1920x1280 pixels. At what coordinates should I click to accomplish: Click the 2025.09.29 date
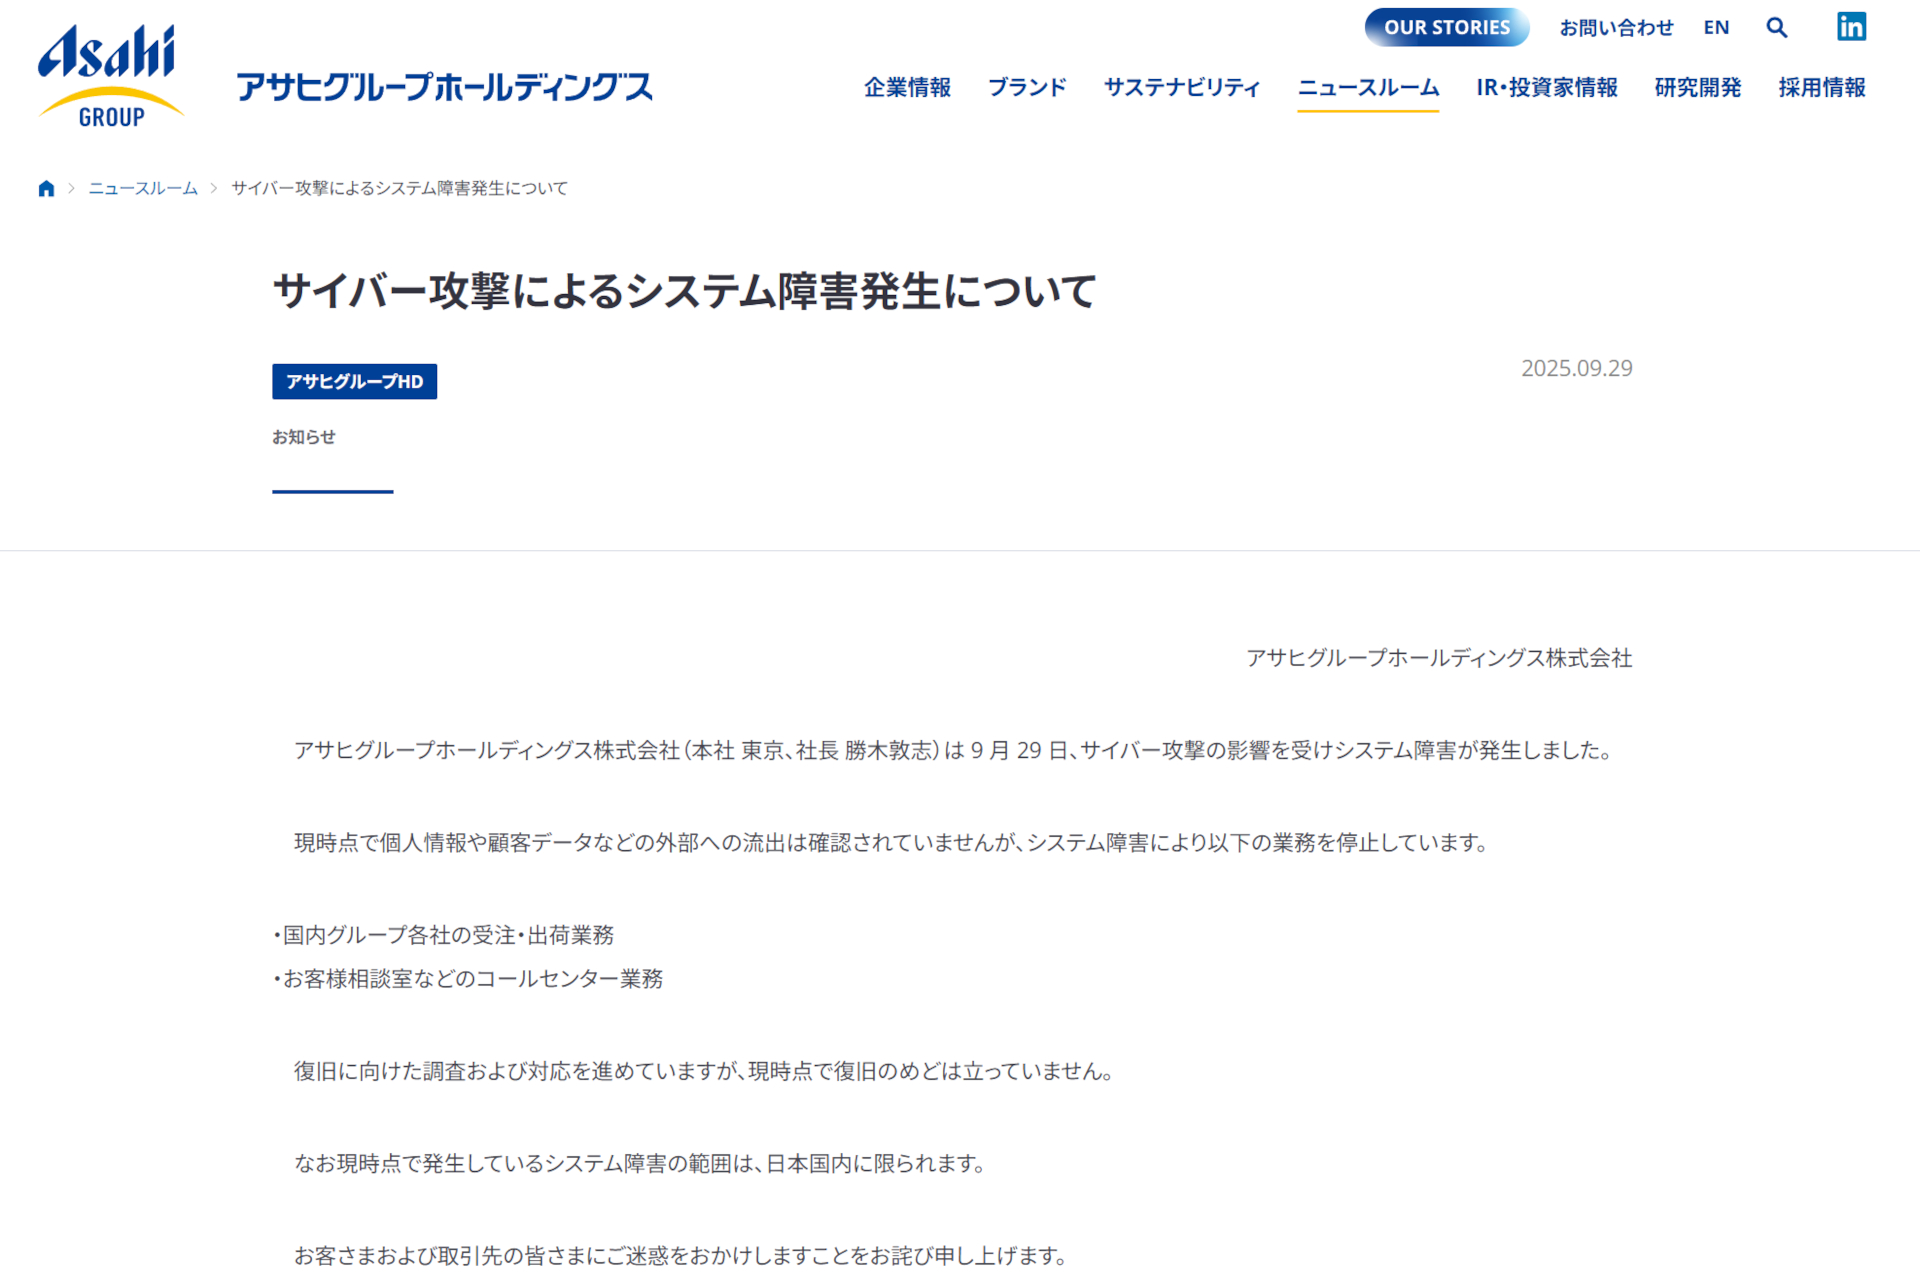[1577, 368]
